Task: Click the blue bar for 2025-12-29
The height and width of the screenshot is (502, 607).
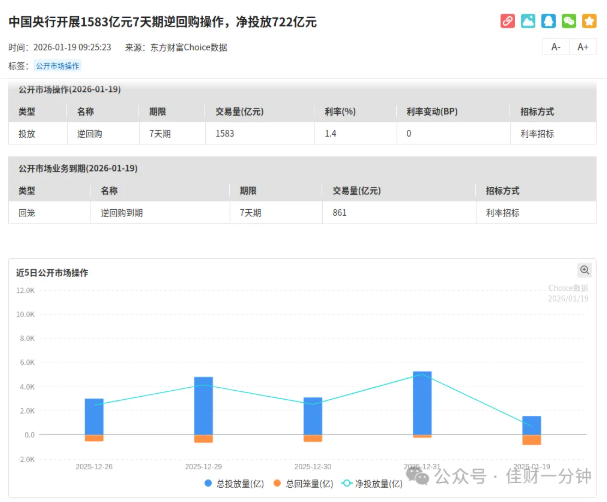Action: coord(203,406)
